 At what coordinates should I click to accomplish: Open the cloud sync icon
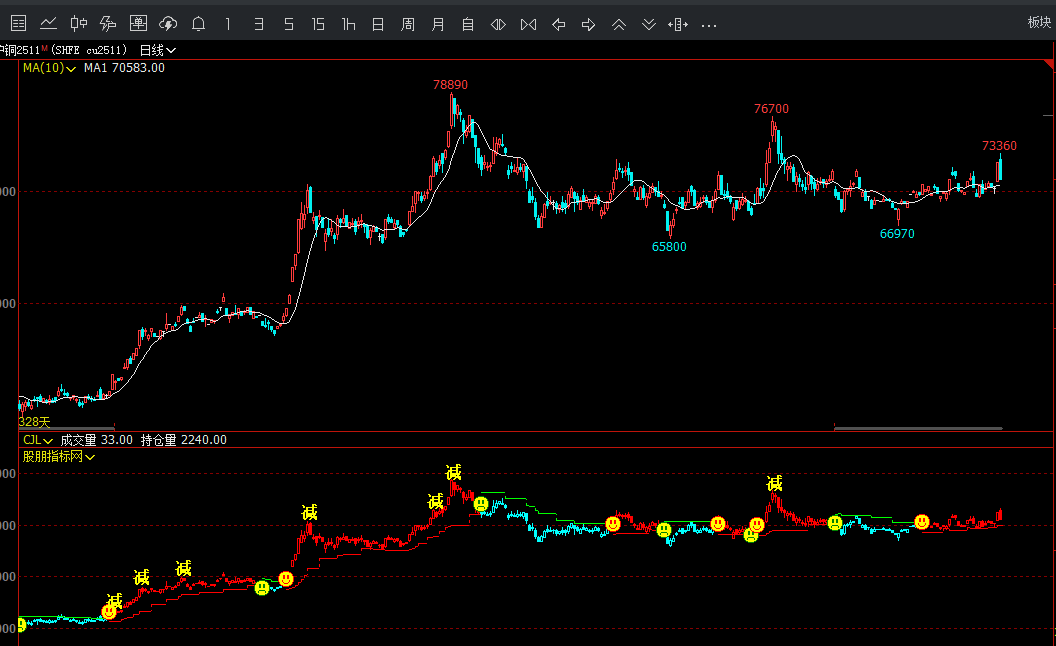169,23
